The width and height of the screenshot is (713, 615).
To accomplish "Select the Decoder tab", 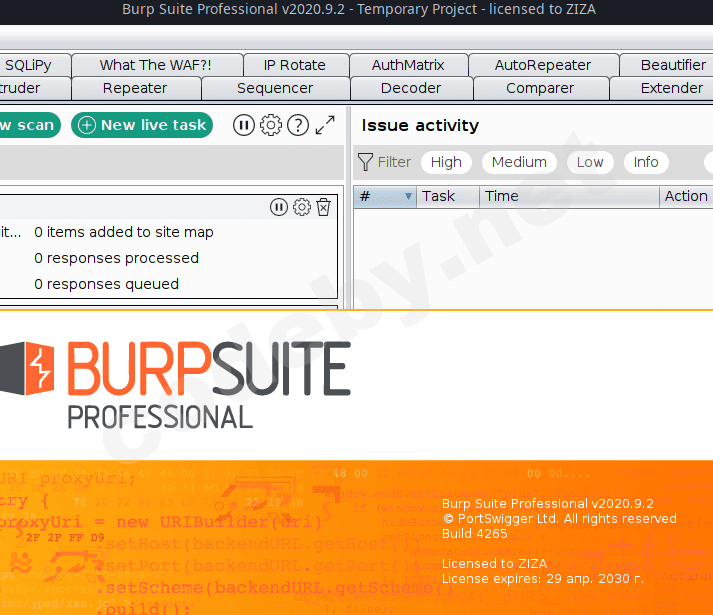I will (x=412, y=88).
